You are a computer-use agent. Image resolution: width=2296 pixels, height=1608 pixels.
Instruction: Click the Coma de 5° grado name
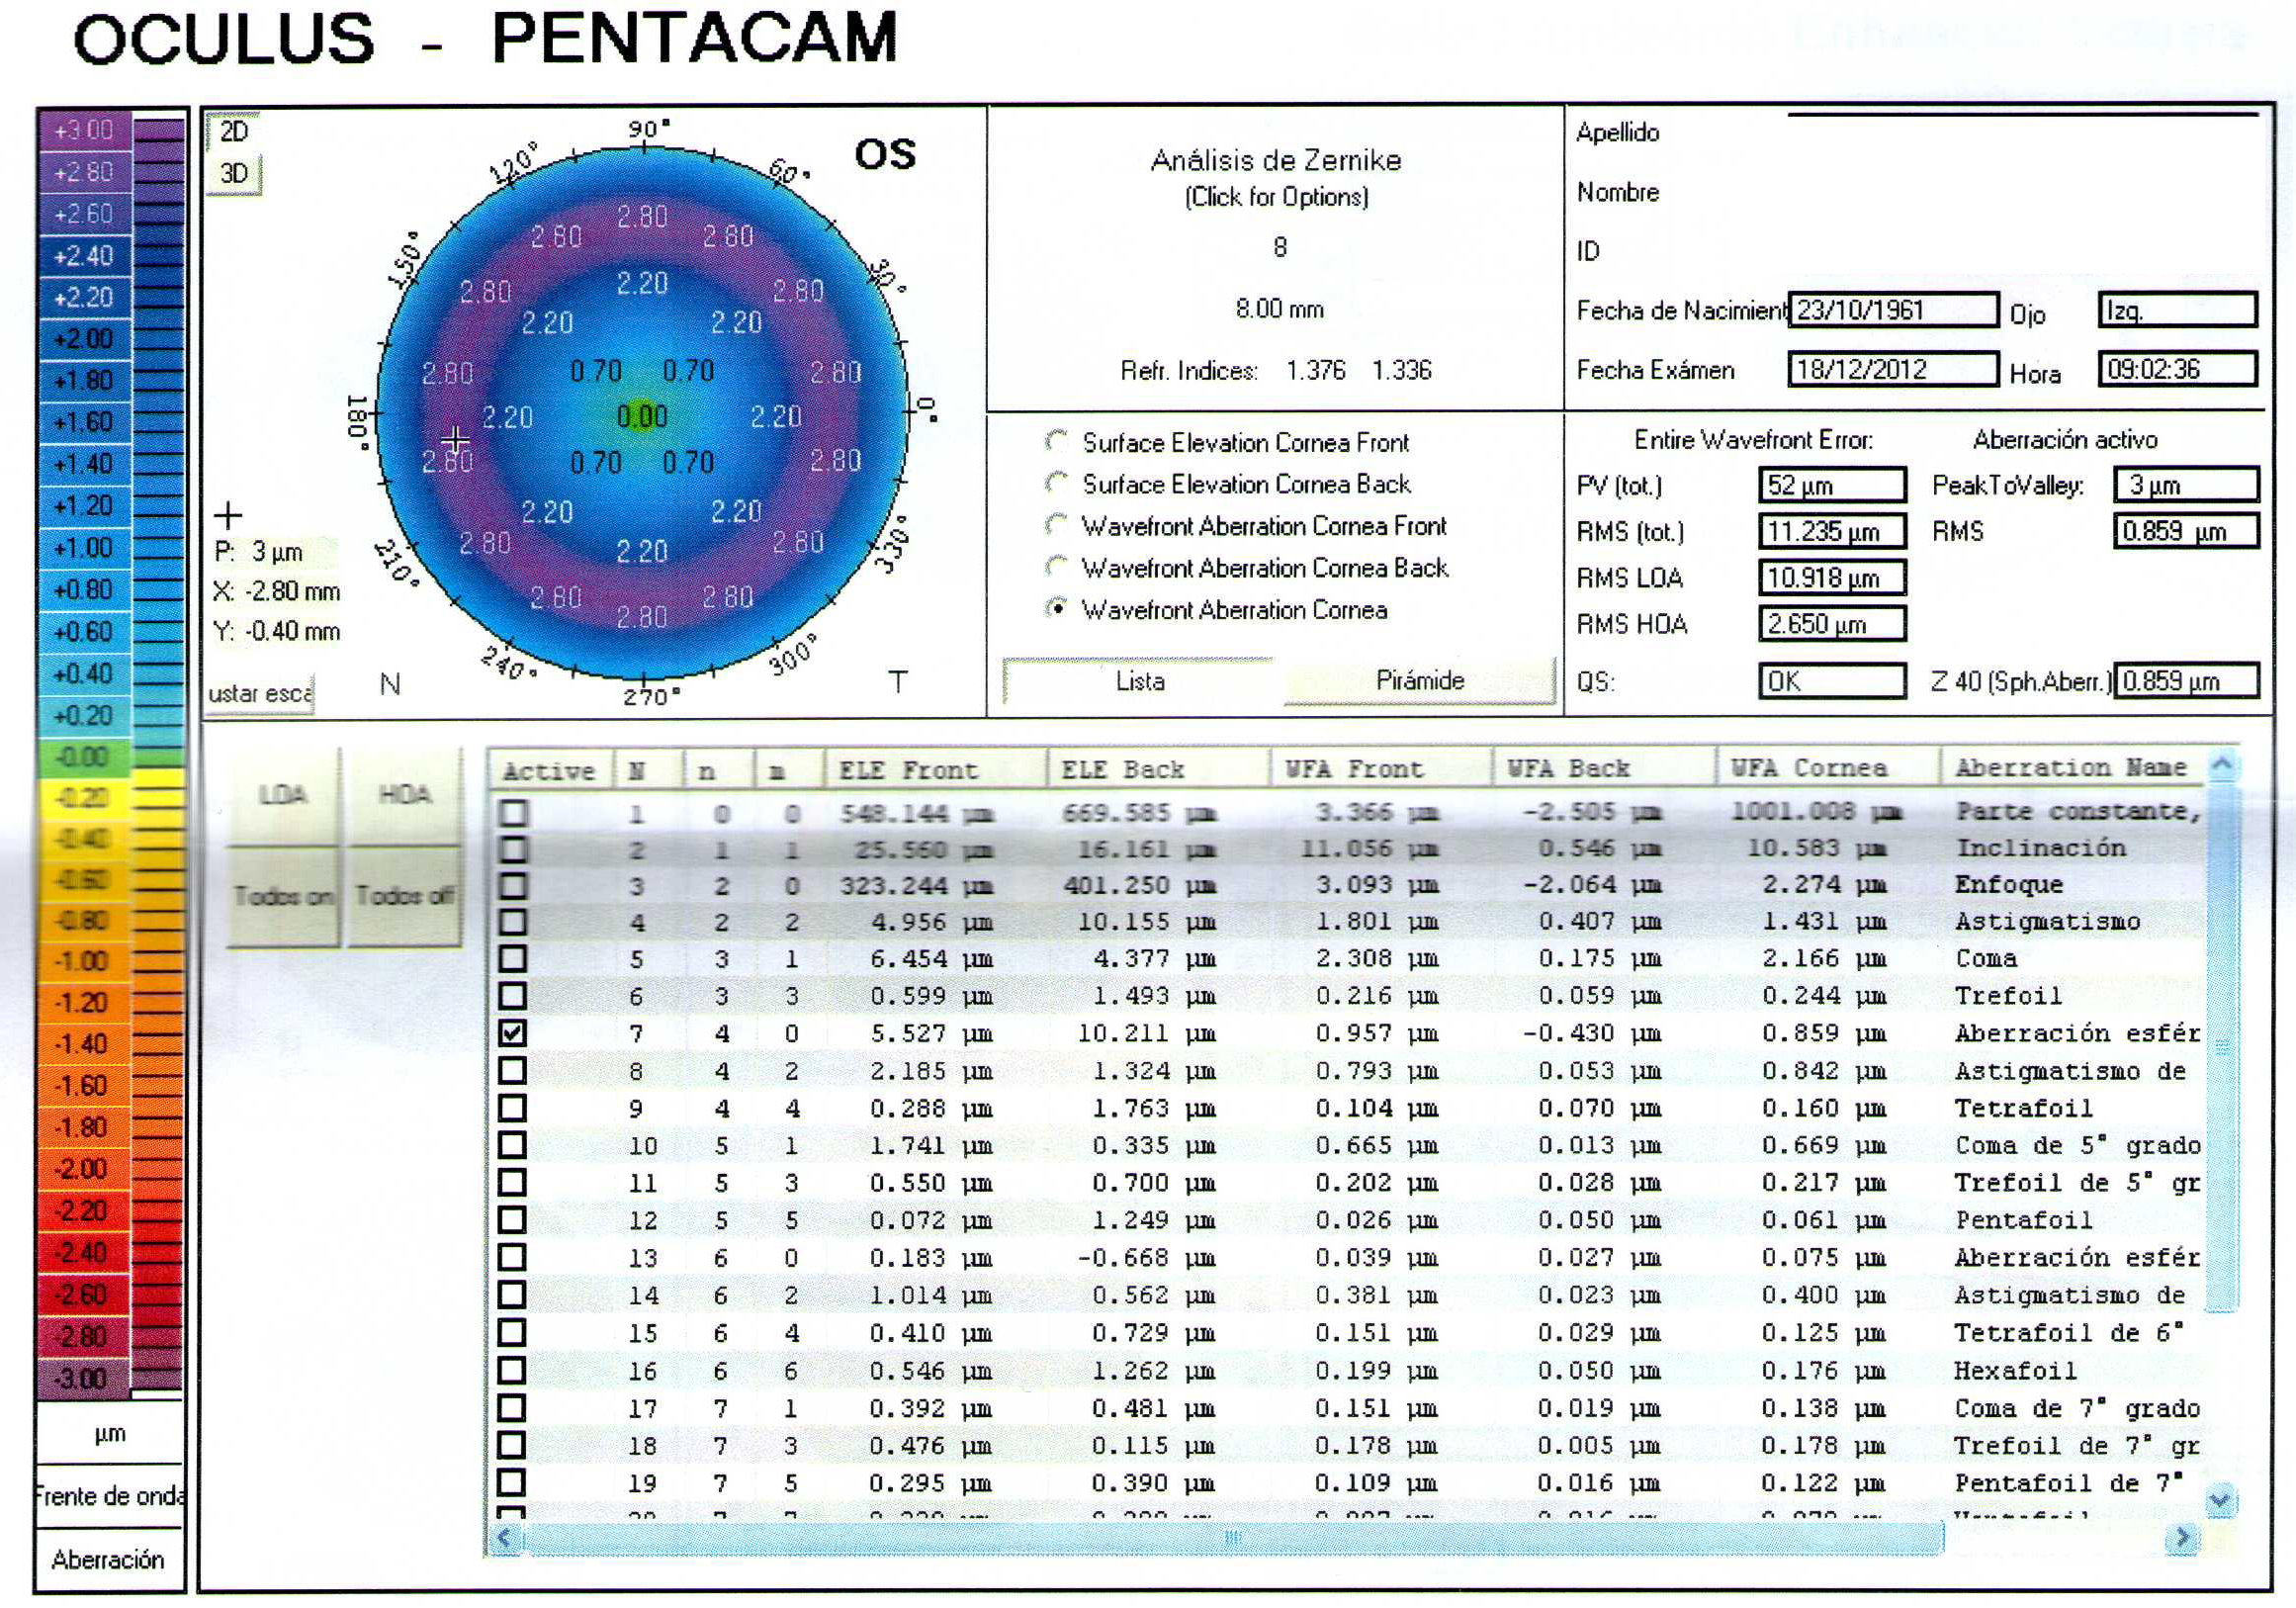coord(2077,1145)
